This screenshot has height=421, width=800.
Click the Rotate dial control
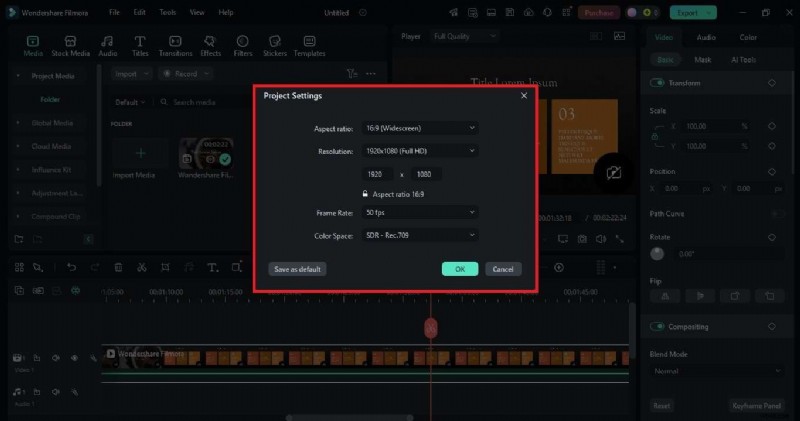(657, 254)
